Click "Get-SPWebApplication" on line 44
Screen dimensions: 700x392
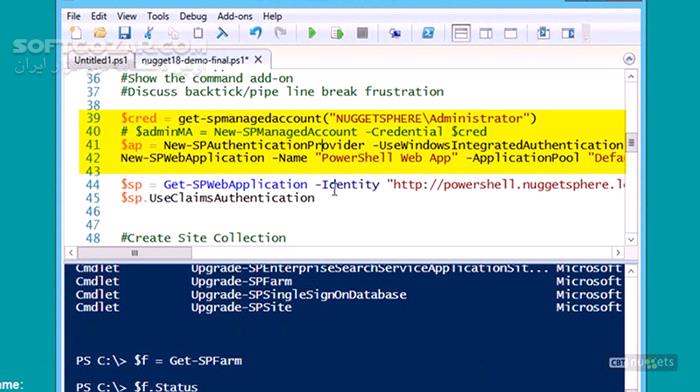(x=235, y=184)
